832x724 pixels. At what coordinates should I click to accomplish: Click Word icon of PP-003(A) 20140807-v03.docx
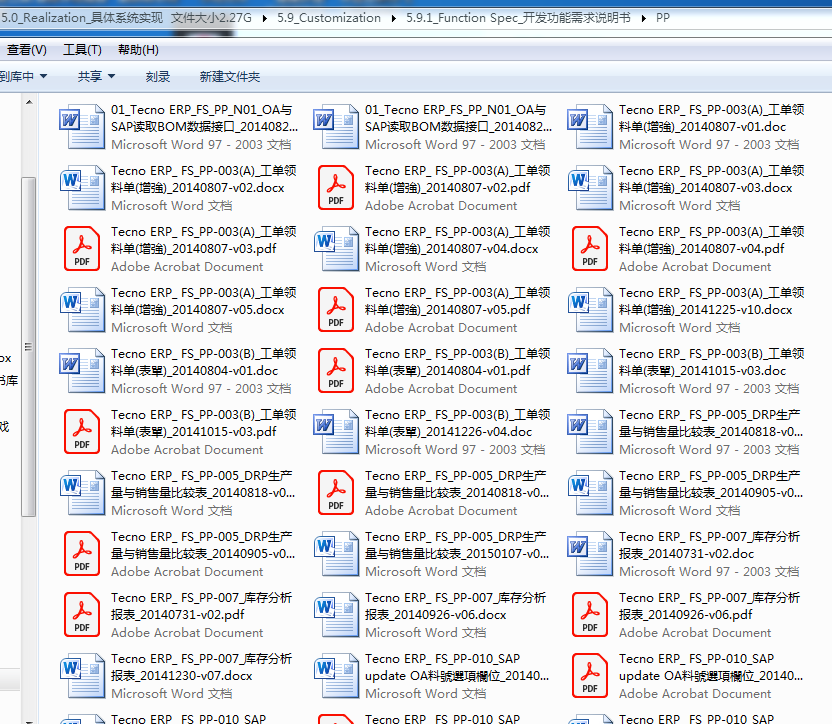pos(590,187)
